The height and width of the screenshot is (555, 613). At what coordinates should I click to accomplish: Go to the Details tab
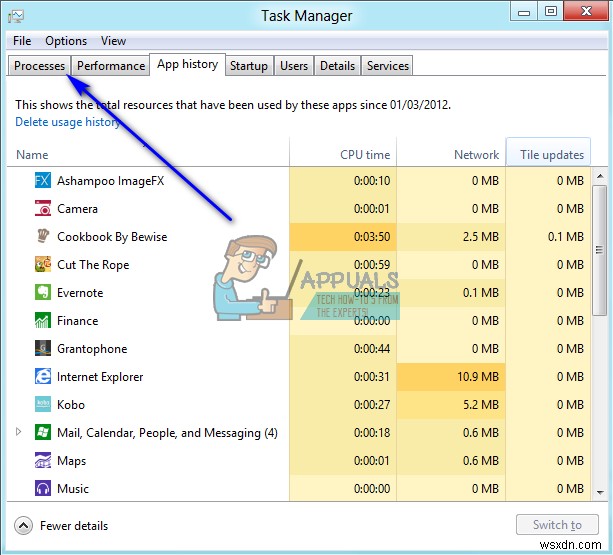(x=337, y=66)
